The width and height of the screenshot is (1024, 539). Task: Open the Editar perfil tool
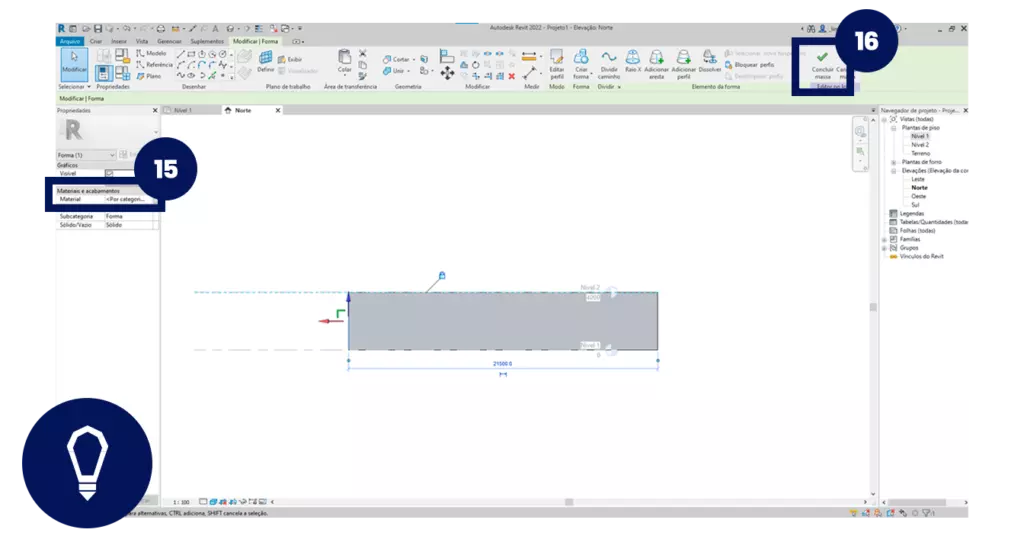pos(556,64)
